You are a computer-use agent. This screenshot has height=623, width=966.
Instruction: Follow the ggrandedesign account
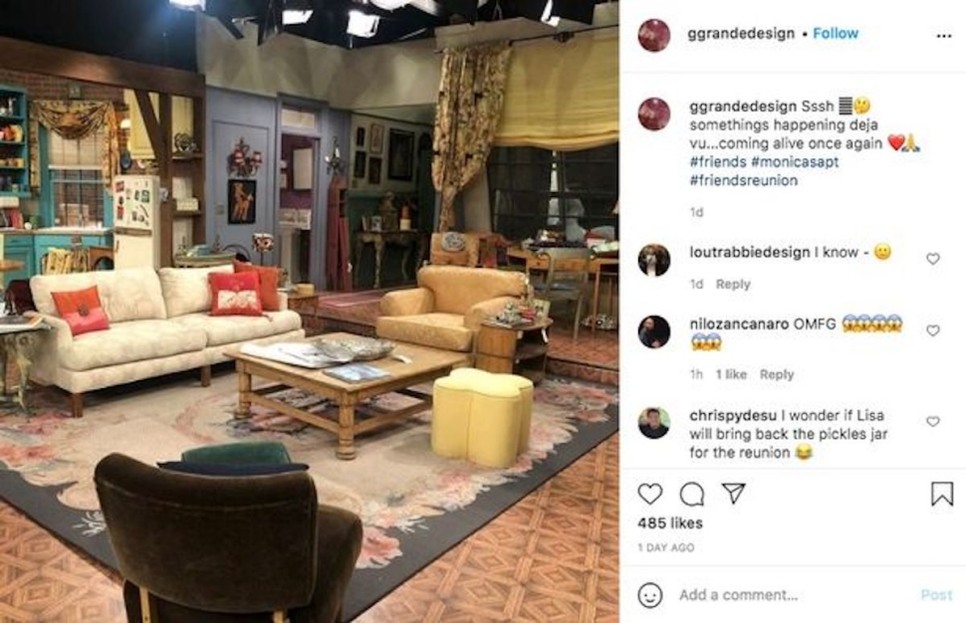[835, 33]
